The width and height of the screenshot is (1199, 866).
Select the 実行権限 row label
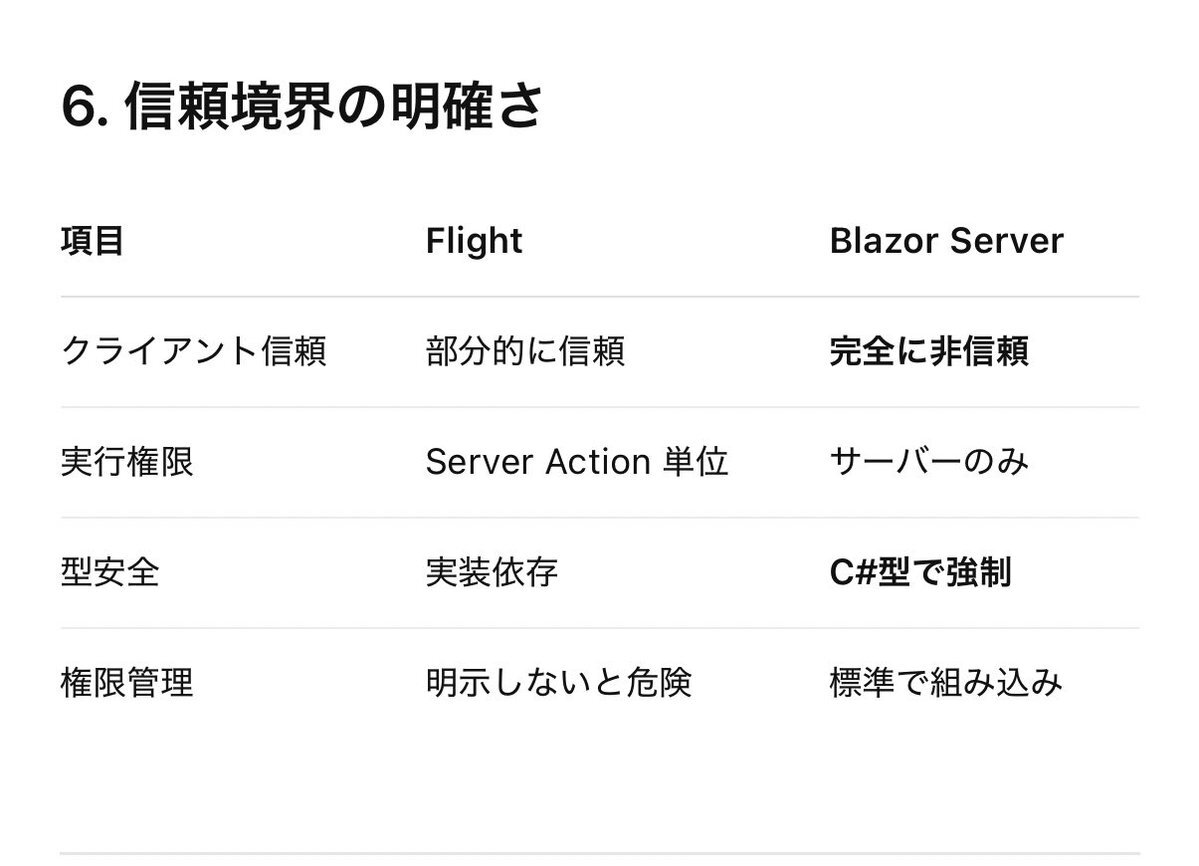[x=127, y=462]
